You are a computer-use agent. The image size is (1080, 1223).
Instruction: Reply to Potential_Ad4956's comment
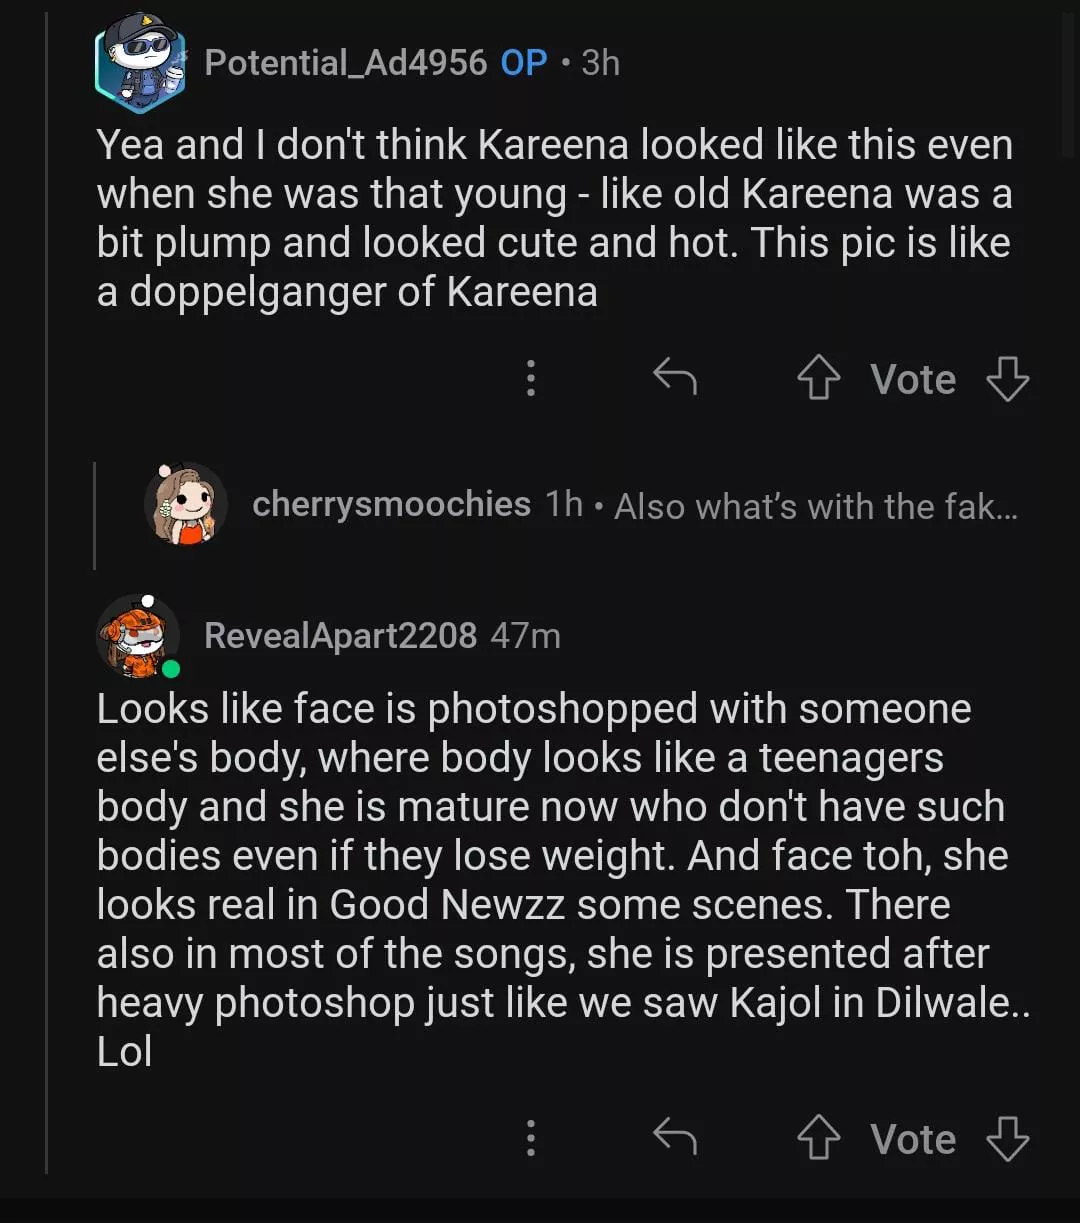[x=674, y=379]
